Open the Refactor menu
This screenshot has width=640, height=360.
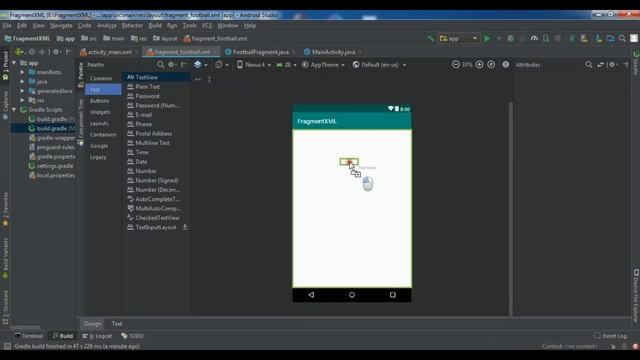point(132,25)
